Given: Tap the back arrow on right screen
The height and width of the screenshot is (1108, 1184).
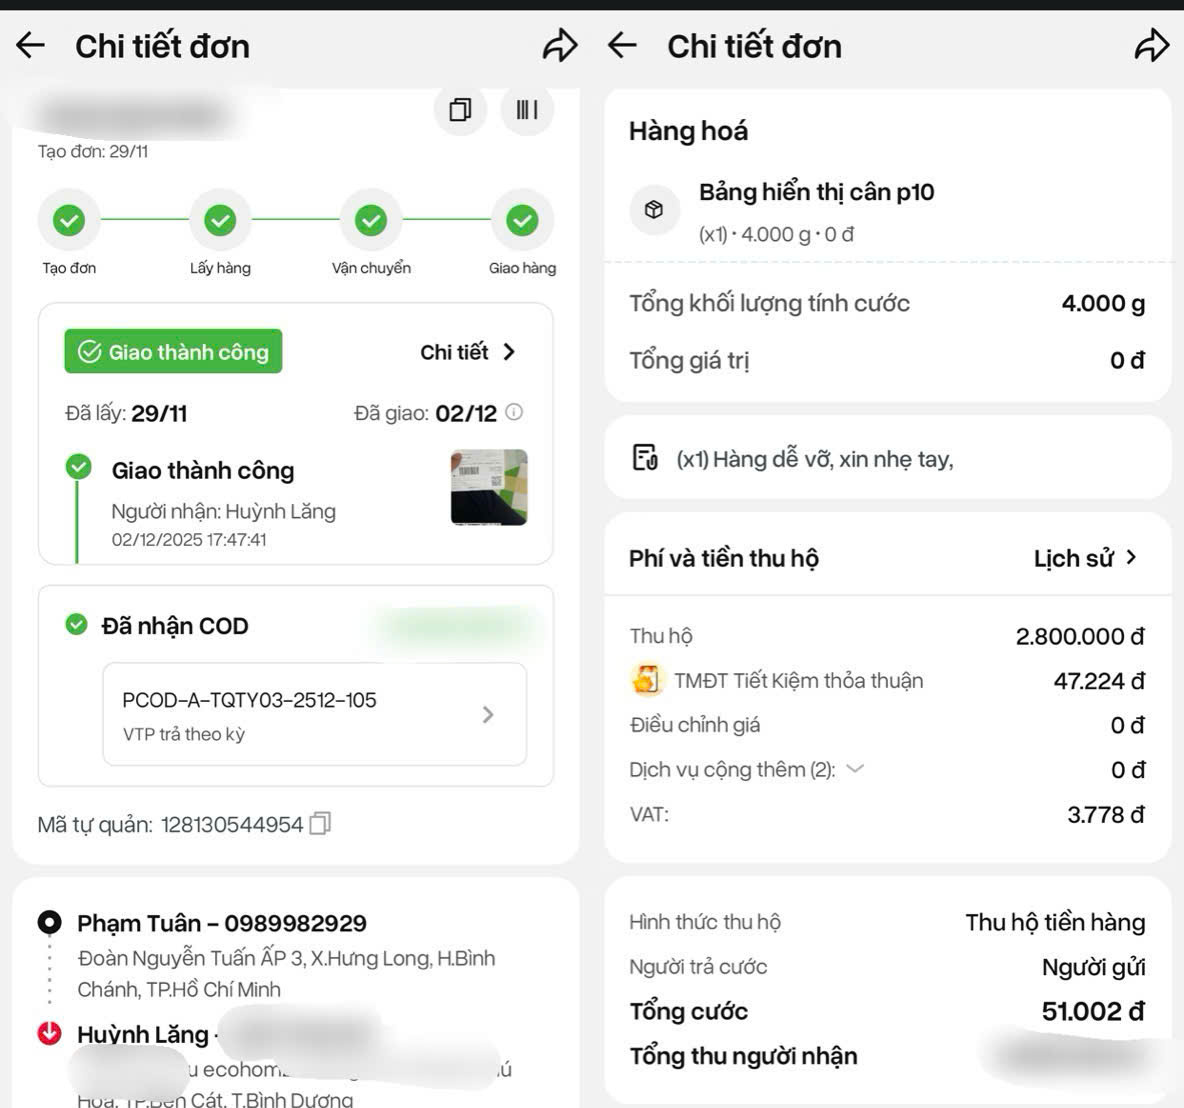Looking at the screenshot, I should click(623, 45).
